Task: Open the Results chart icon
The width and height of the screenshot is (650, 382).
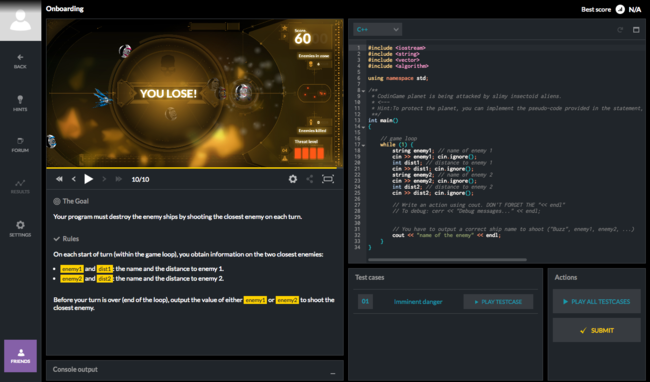Action: (x=20, y=183)
